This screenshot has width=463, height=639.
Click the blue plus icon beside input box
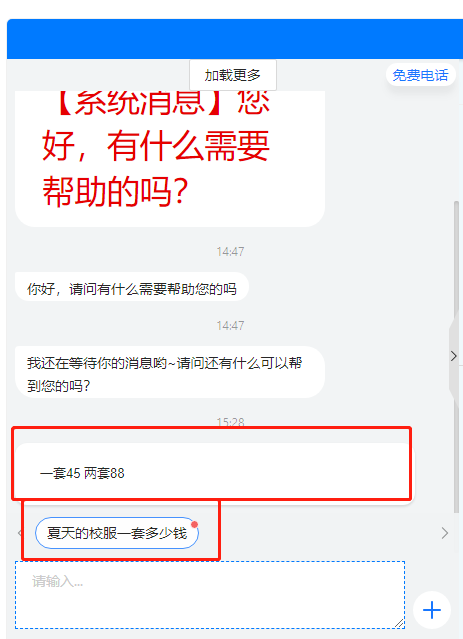point(432,610)
